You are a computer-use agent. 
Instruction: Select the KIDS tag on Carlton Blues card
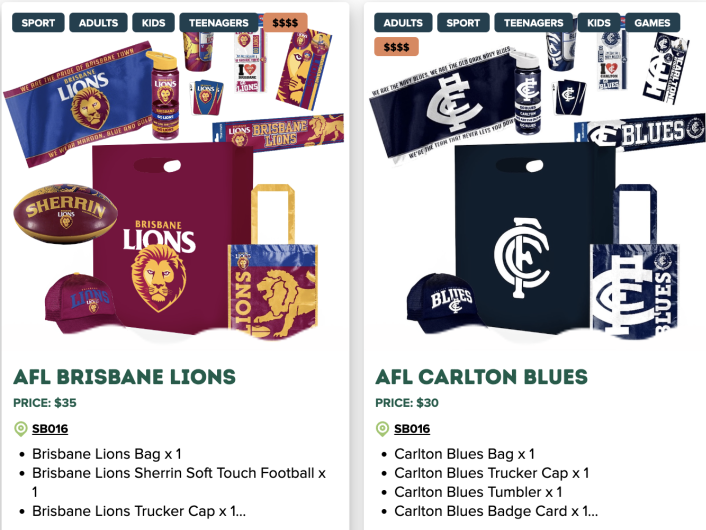coord(599,23)
